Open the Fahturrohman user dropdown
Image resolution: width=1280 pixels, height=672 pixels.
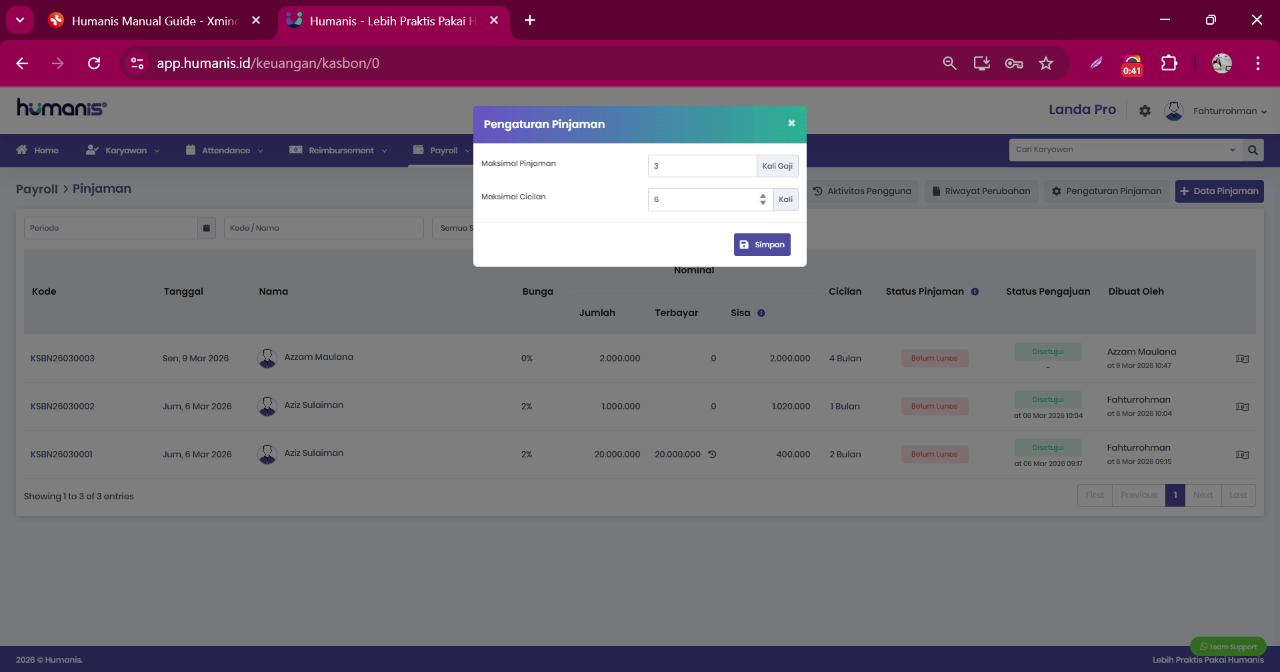pyautogui.click(x=1217, y=111)
